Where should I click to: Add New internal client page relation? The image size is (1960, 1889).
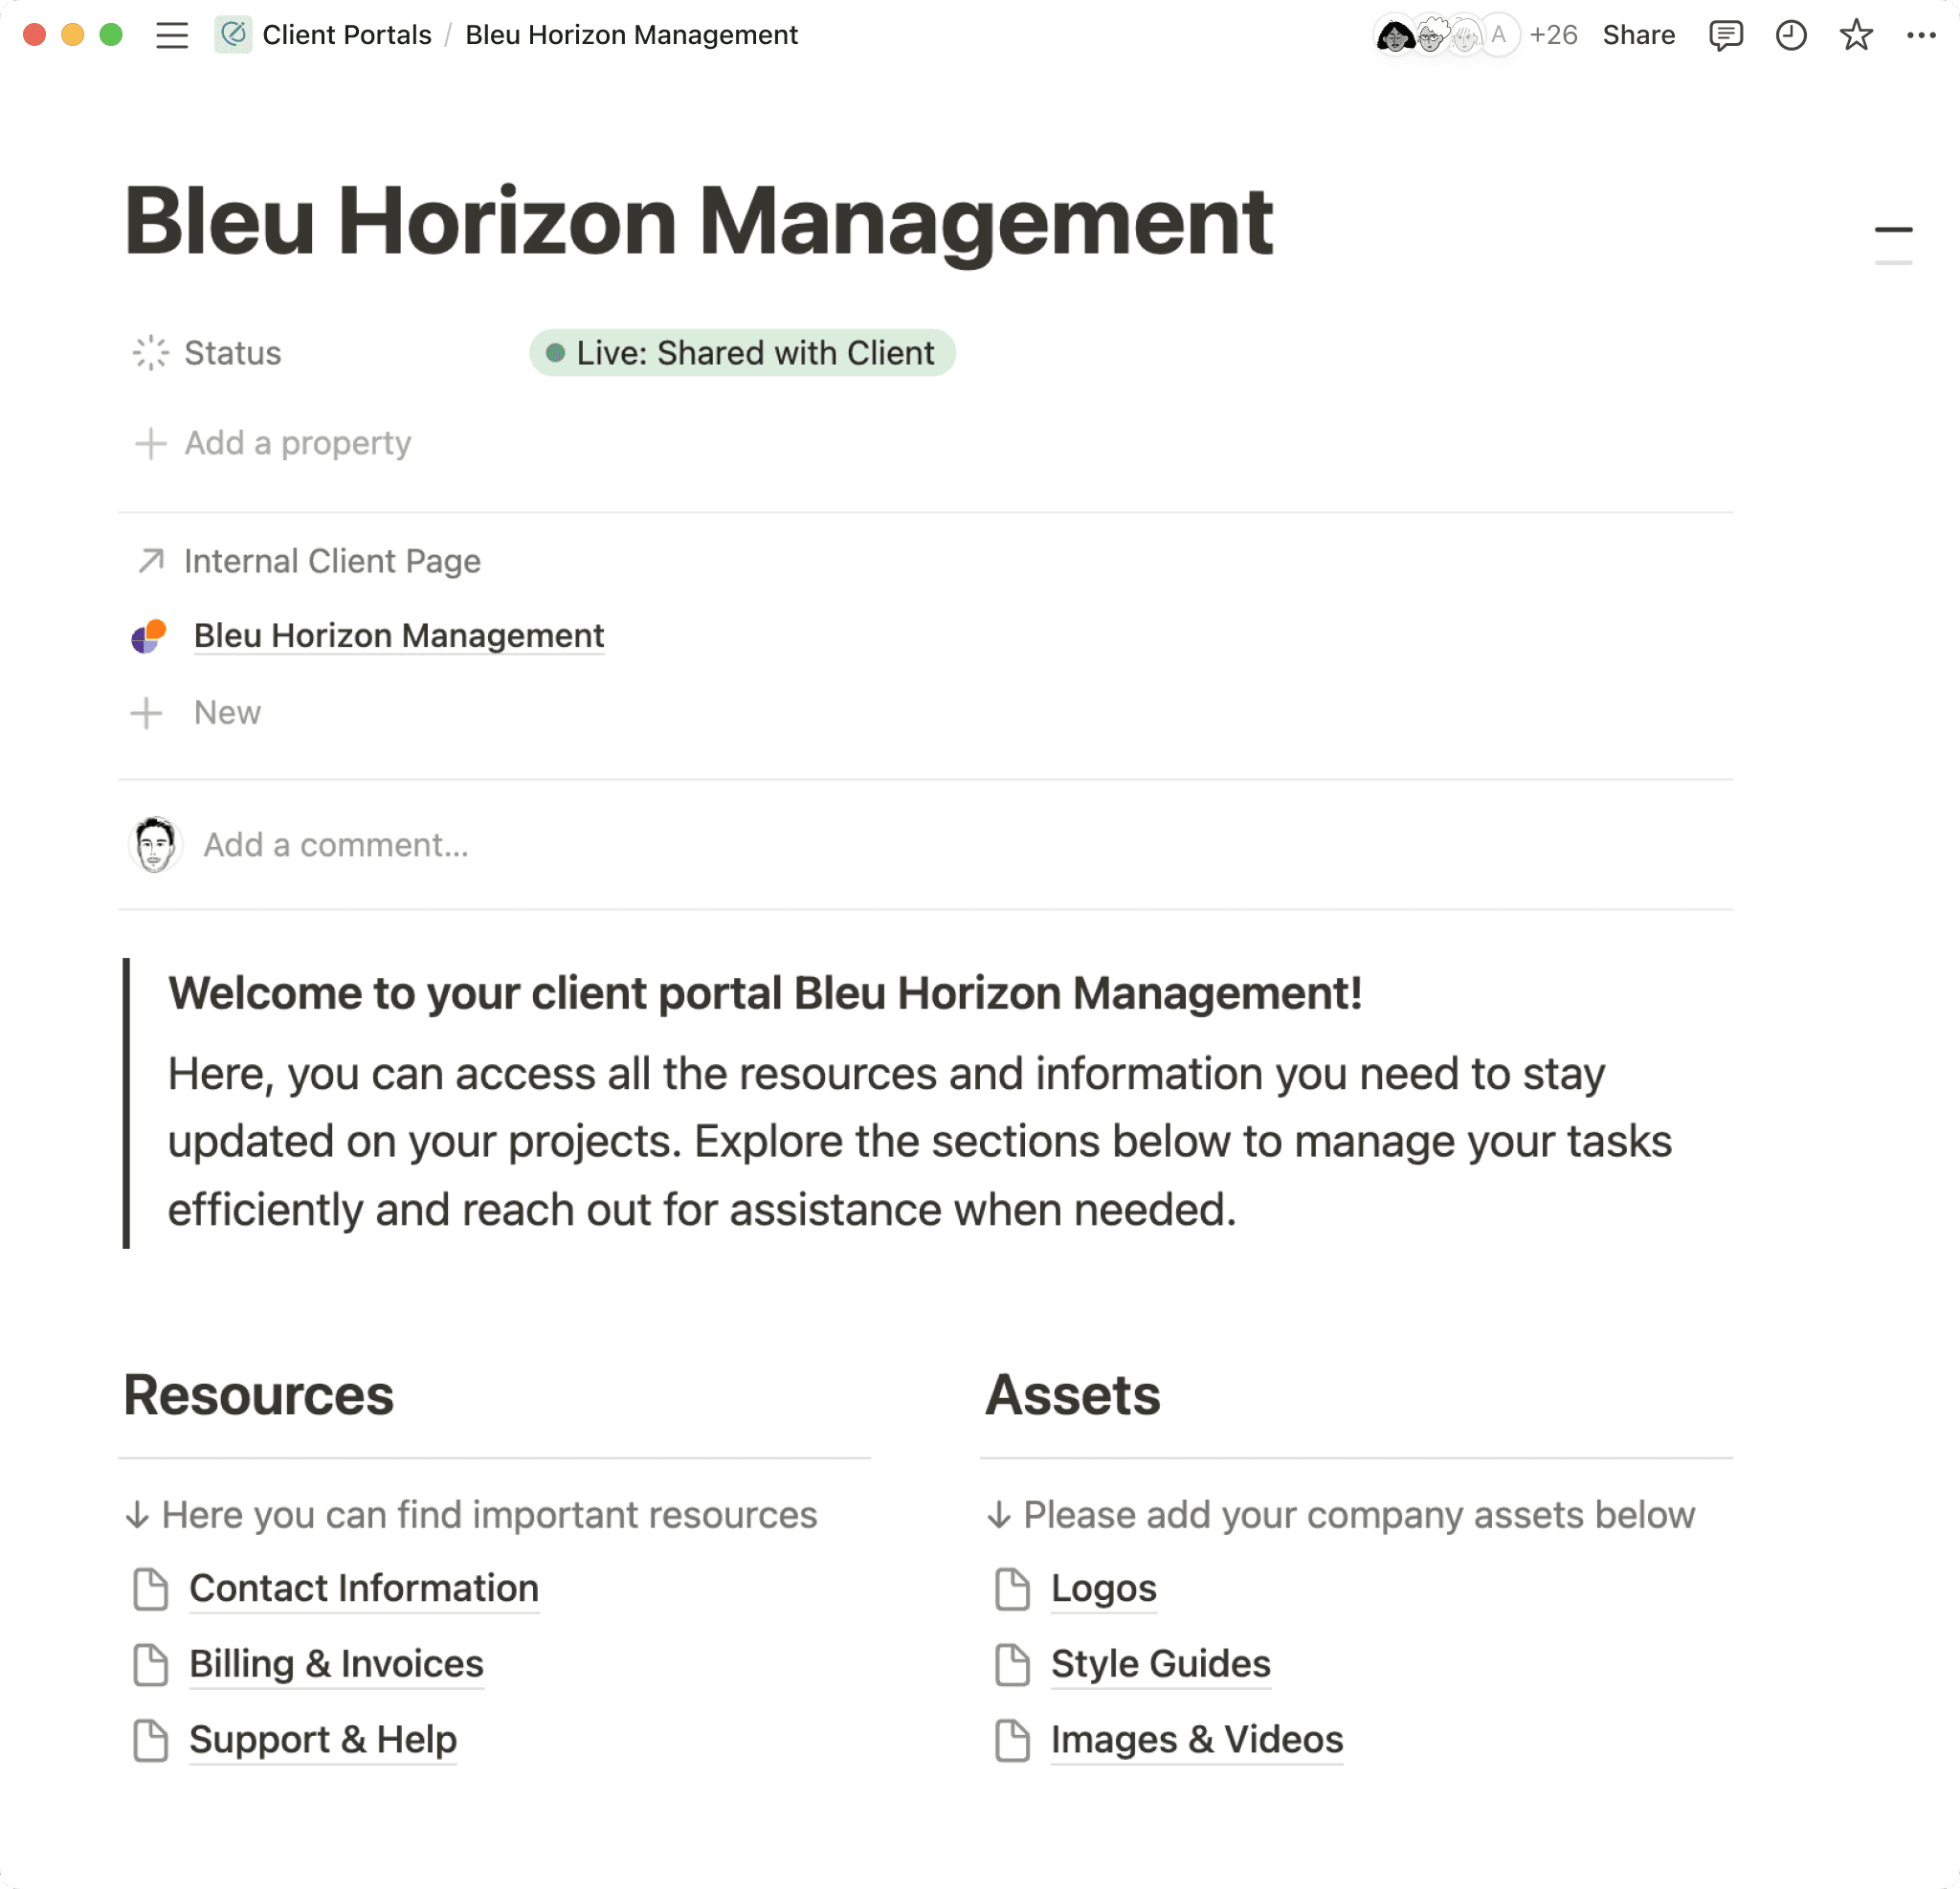(x=226, y=713)
